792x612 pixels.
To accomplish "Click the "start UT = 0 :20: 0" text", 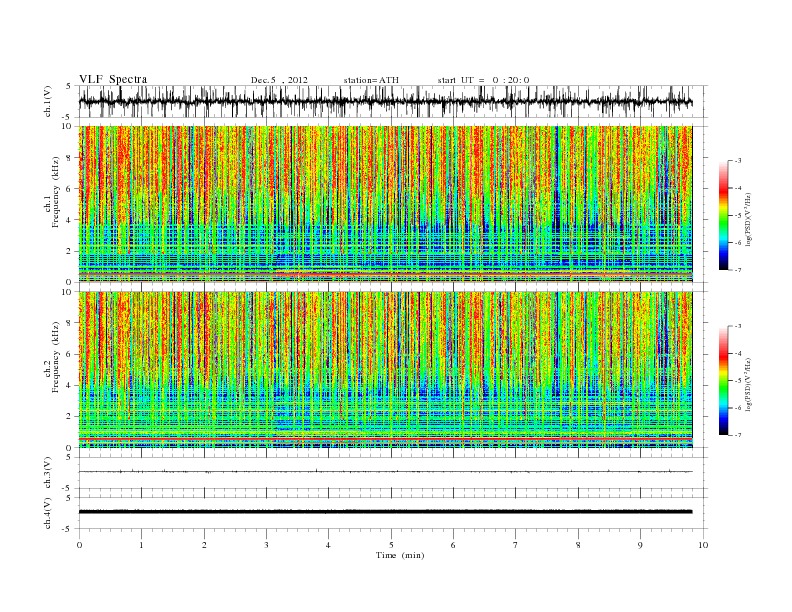I will pos(483,80).
